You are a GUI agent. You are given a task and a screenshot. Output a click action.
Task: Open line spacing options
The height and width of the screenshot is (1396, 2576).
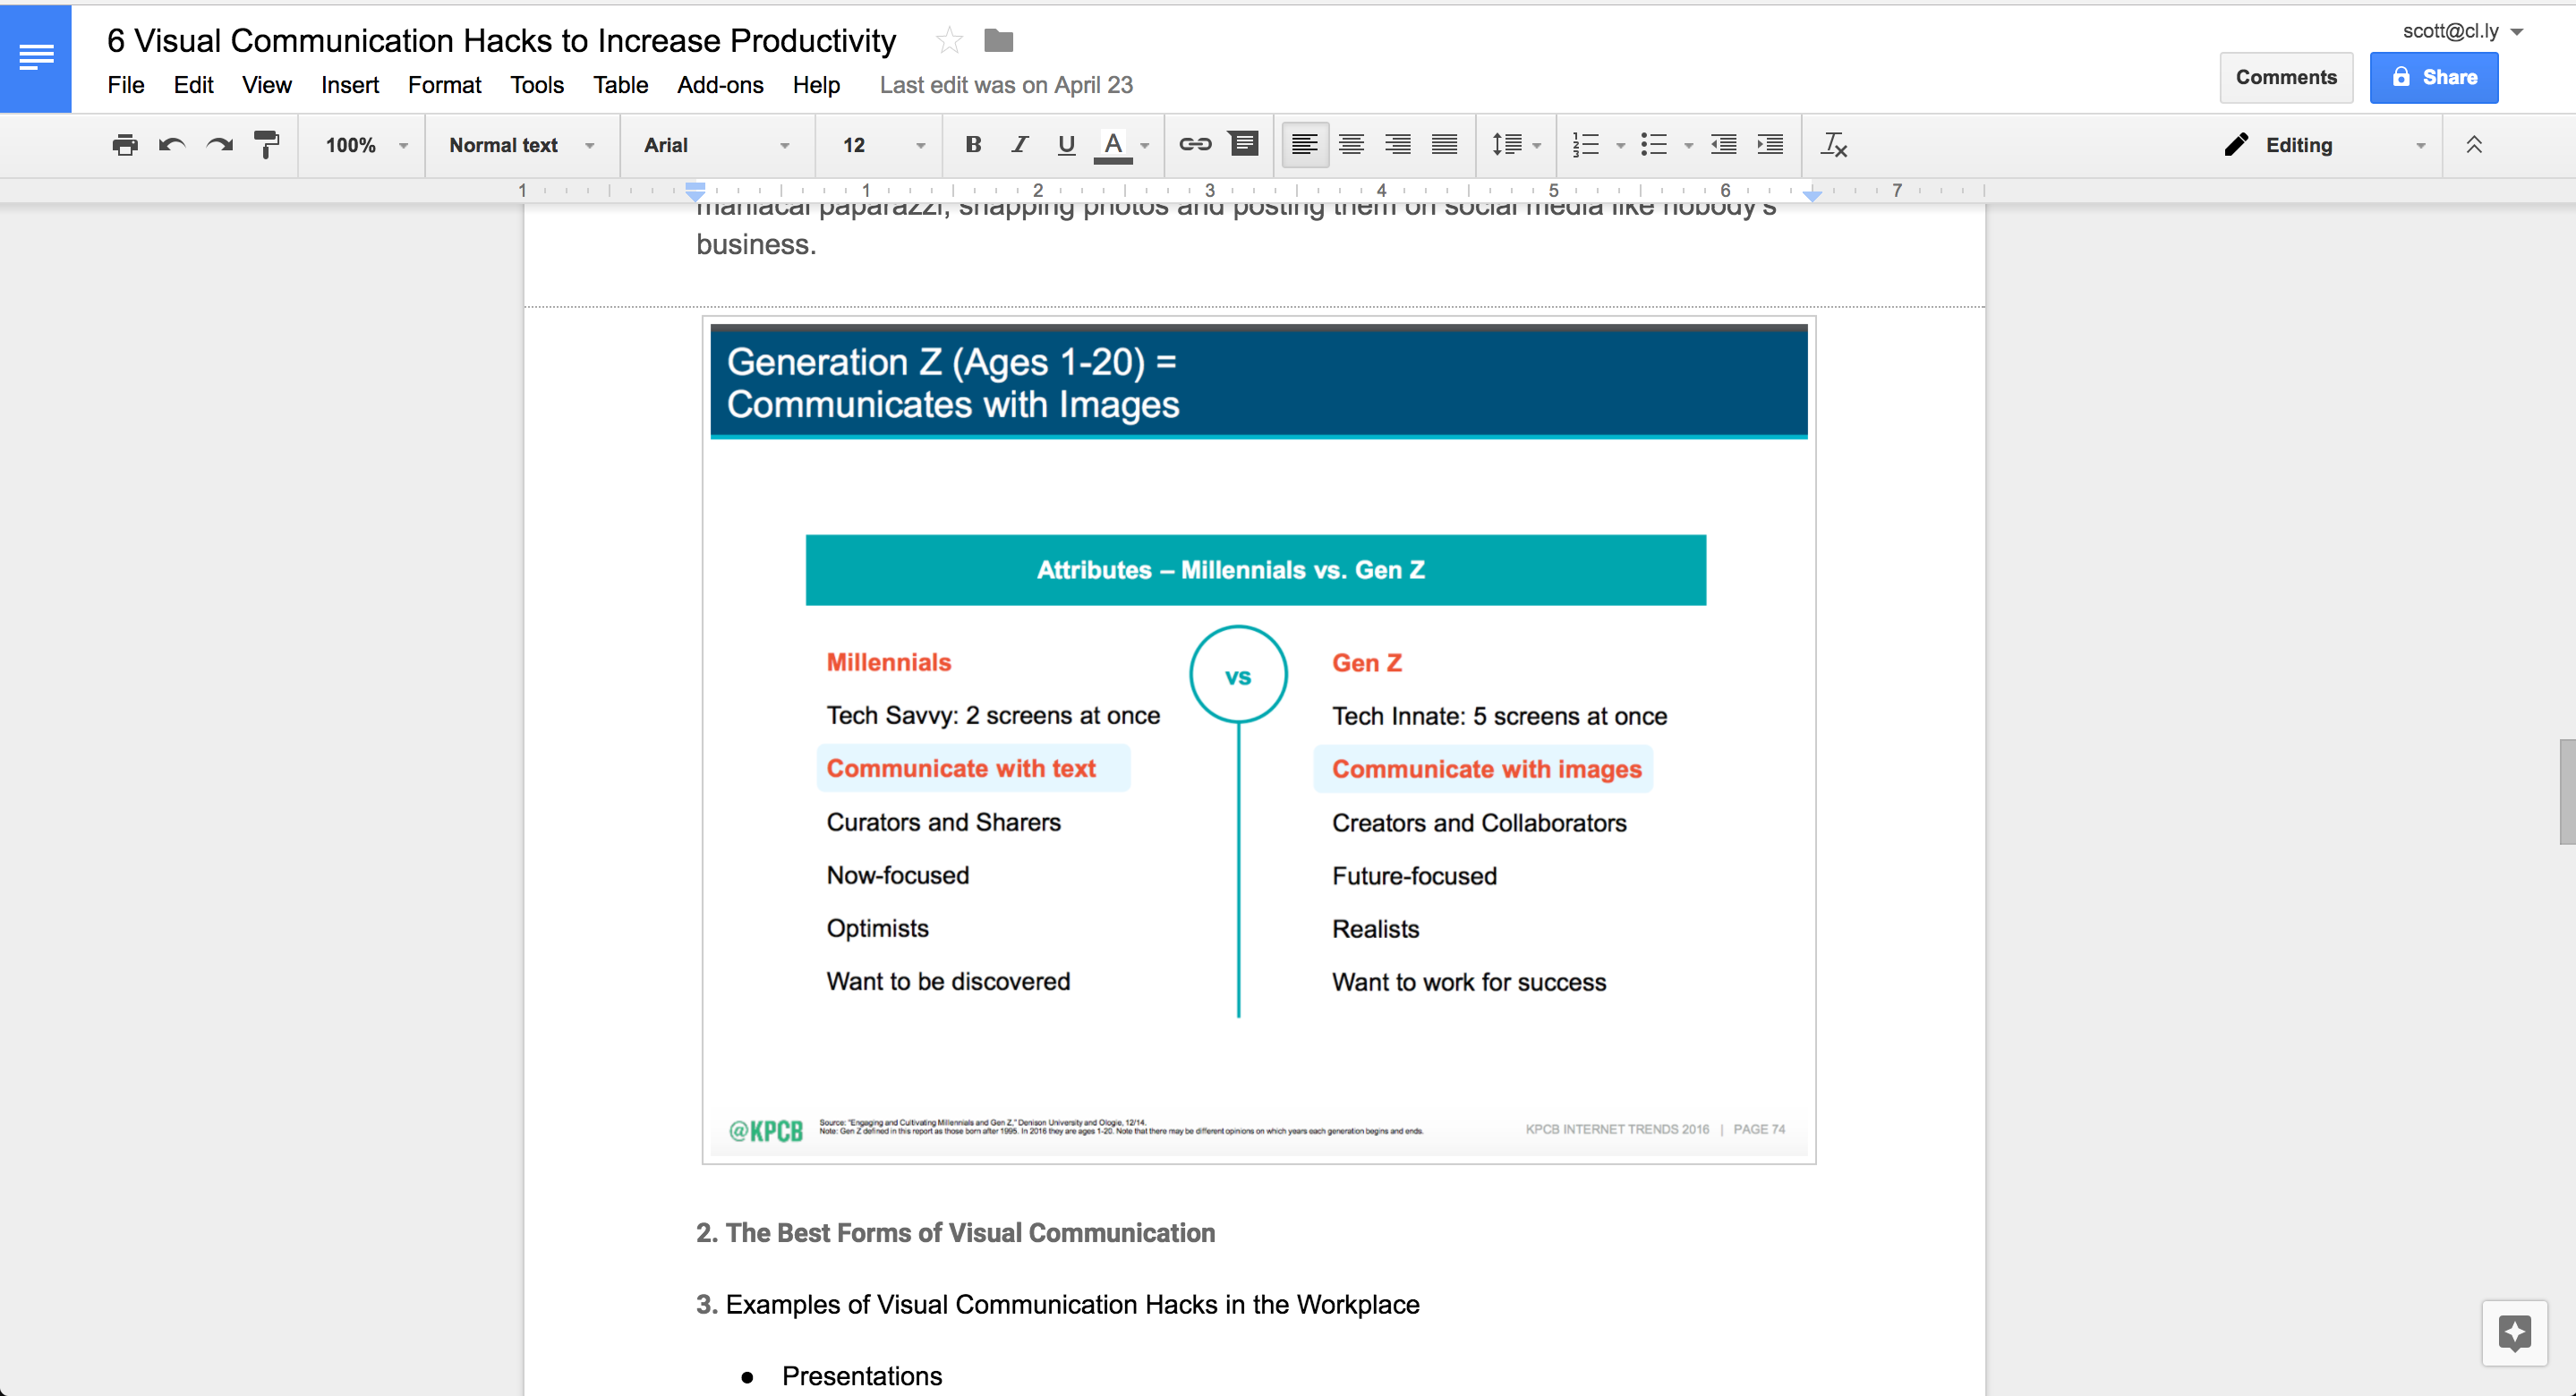(x=1515, y=145)
